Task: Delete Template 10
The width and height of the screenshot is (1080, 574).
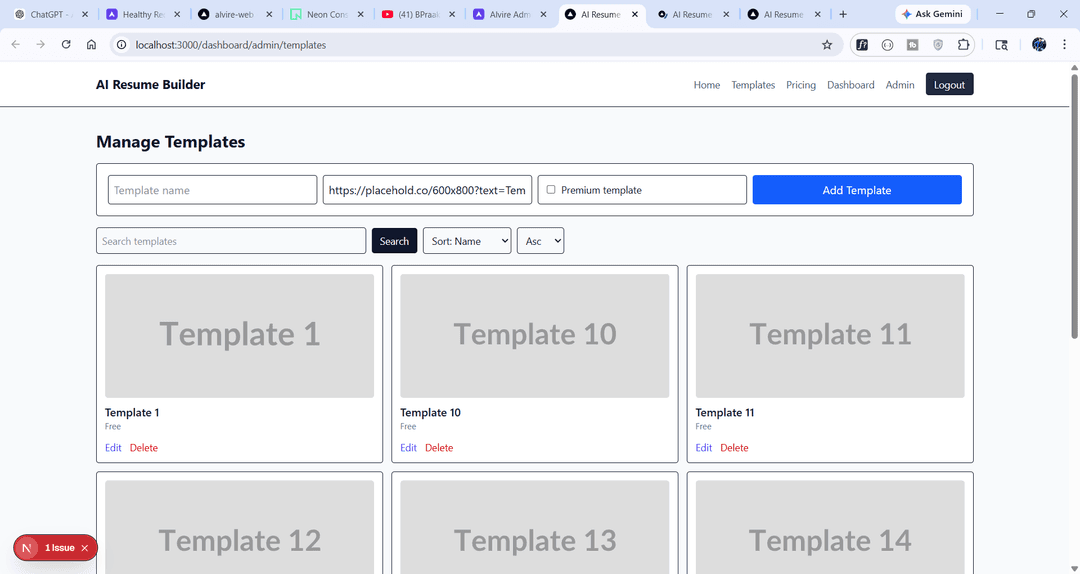Action: pyautogui.click(x=439, y=448)
